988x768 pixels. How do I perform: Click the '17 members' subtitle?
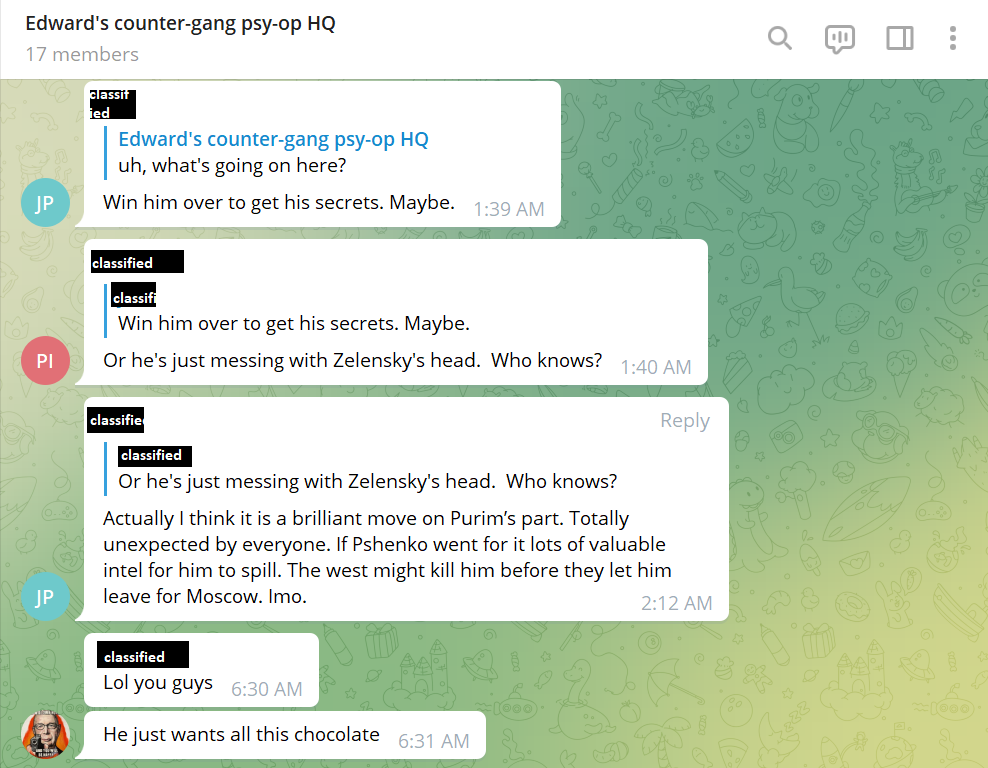[x=82, y=55]
